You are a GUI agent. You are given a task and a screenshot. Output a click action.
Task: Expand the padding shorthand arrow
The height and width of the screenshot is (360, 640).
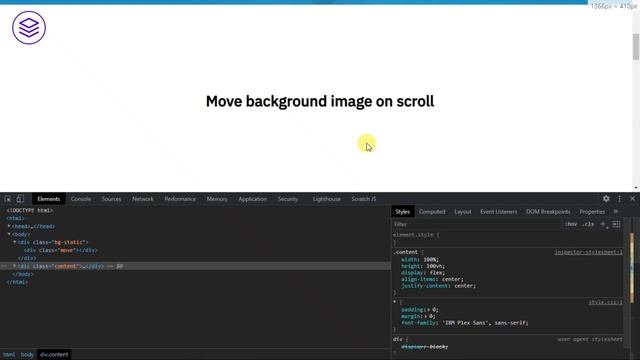pos(429,309)
